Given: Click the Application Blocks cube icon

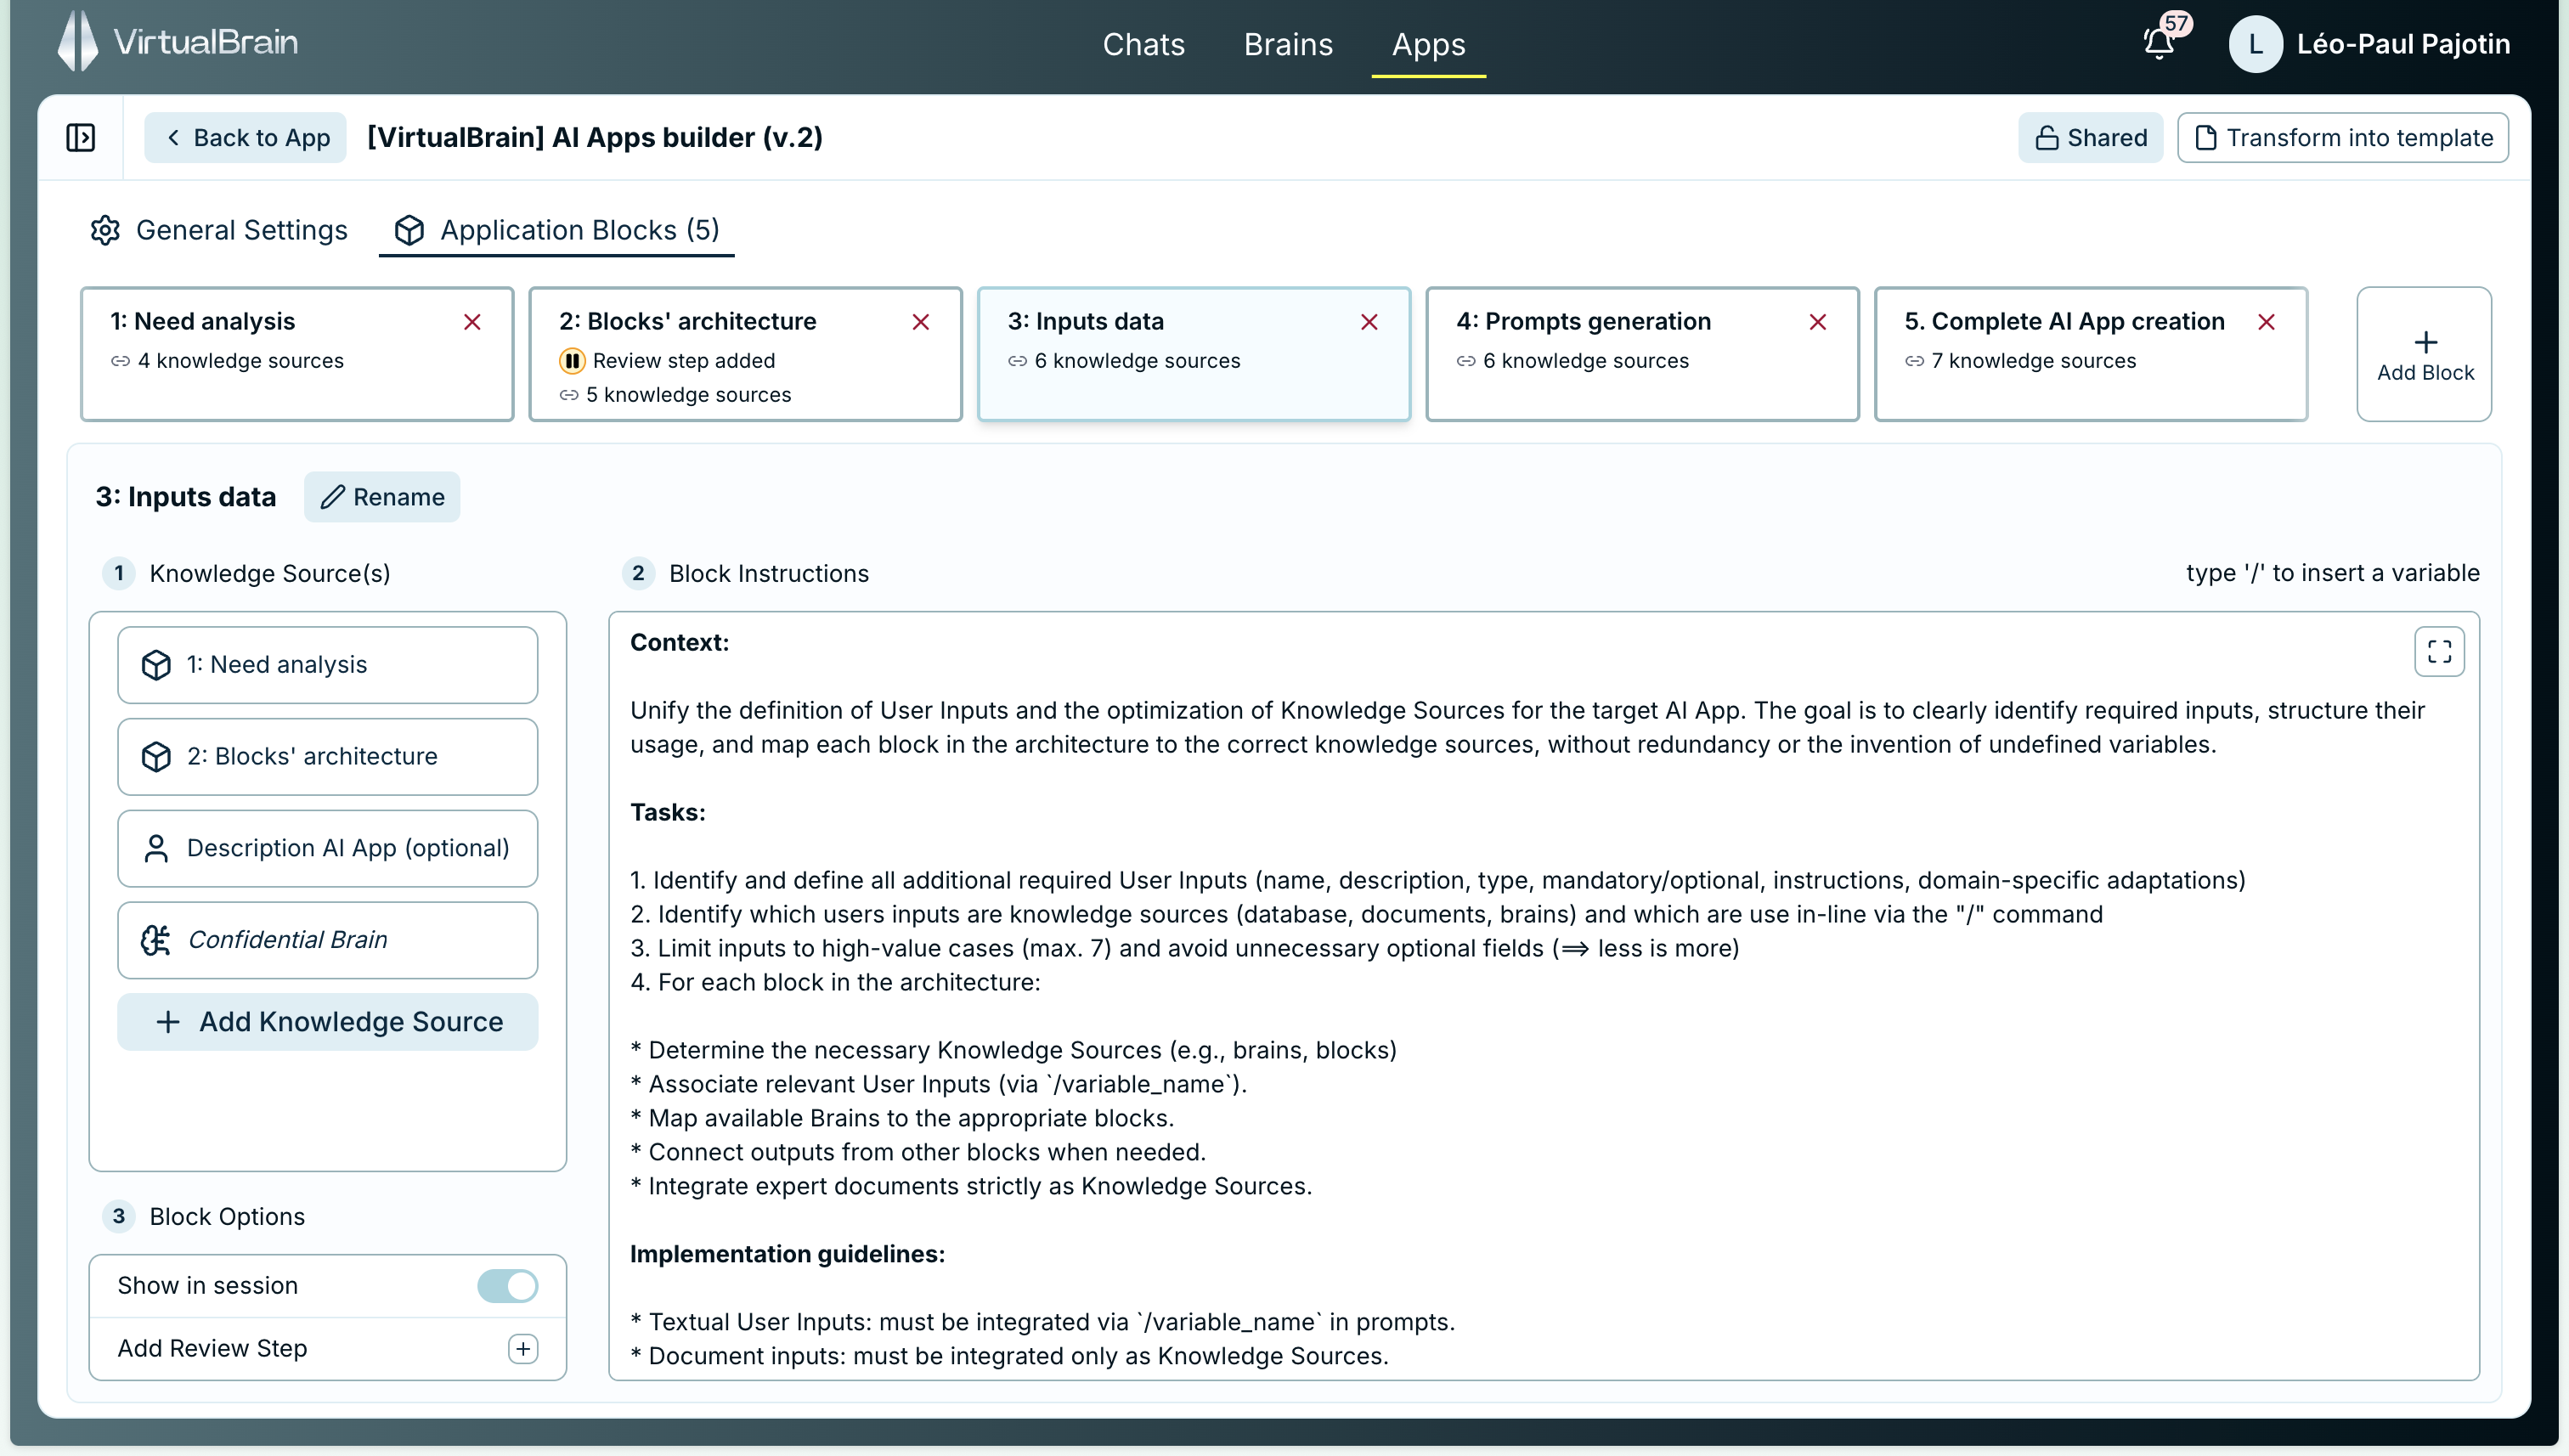Looking at the screenshot, I should click(x=409, y=230).
